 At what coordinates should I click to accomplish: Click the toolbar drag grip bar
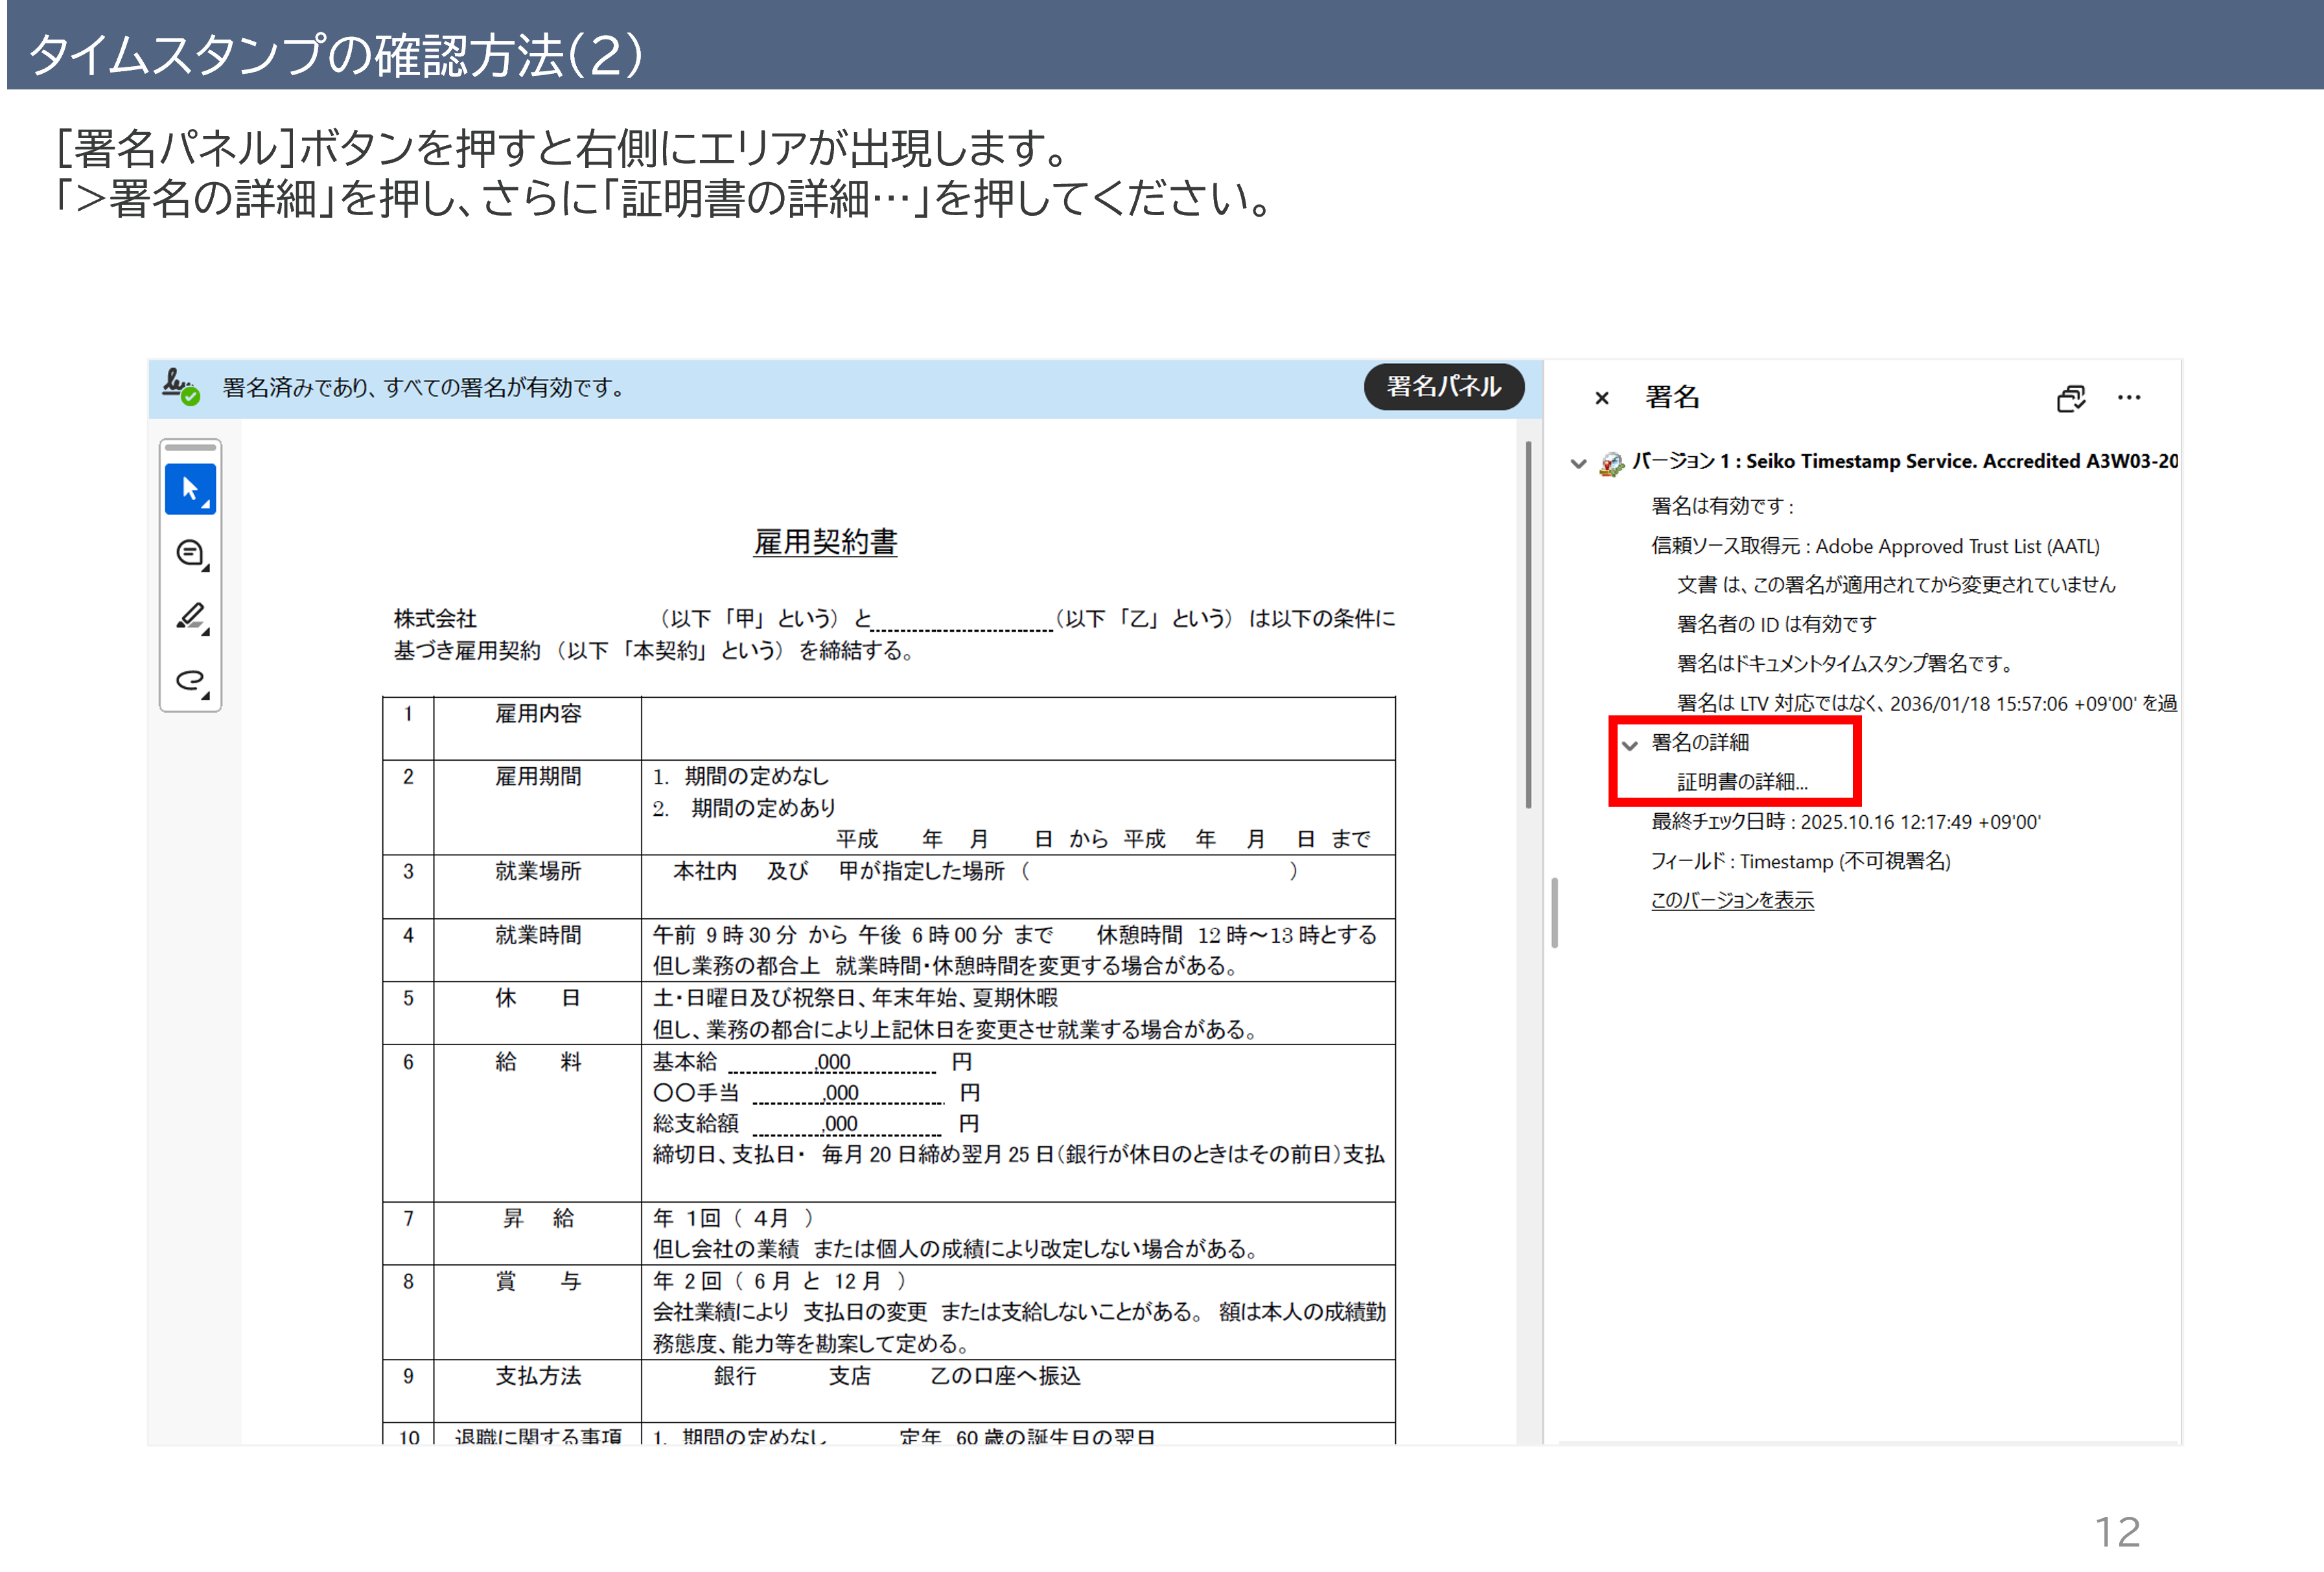click(190, 447)
